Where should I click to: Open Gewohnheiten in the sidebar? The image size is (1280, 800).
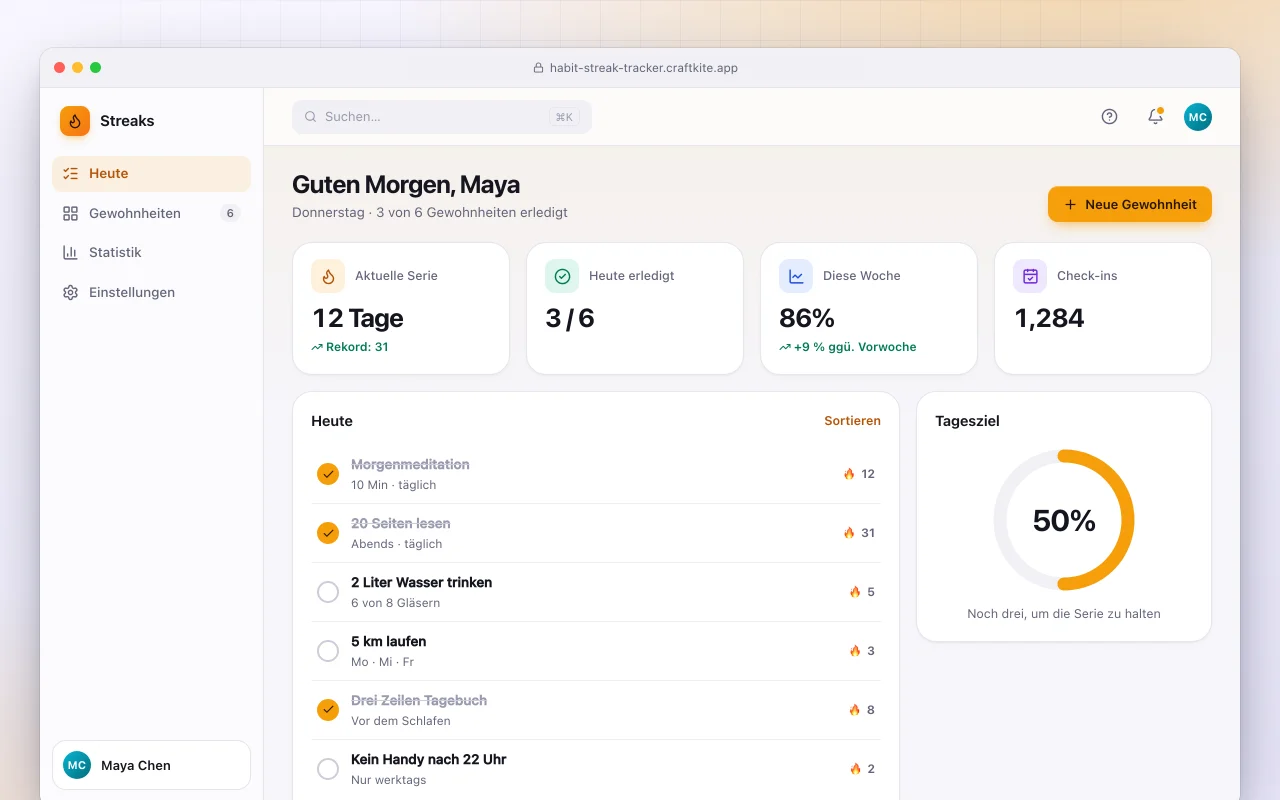point(151,213)
